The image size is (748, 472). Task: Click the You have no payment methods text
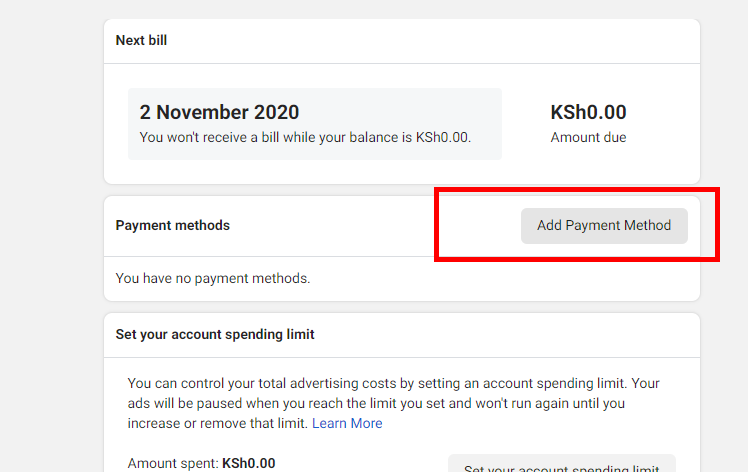(x=213, y=278)
